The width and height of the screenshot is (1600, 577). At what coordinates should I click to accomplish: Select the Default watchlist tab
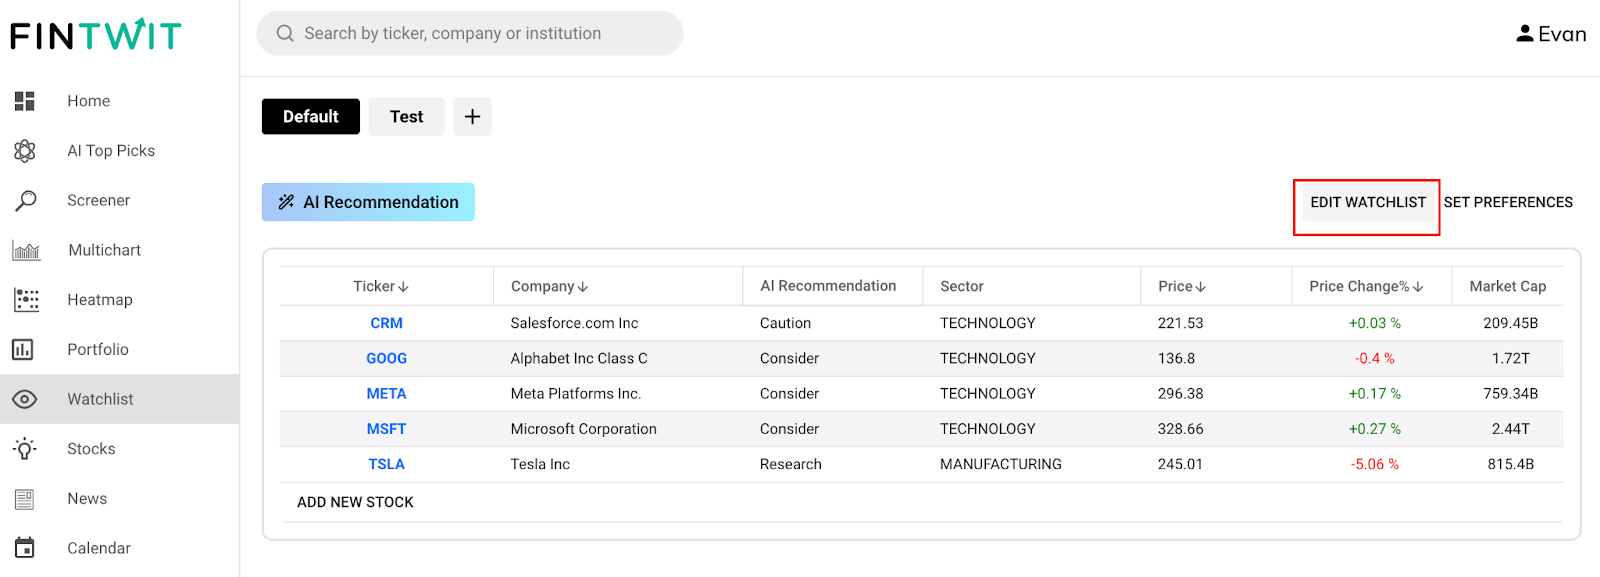pyautogui.click(x=310, y=117)
